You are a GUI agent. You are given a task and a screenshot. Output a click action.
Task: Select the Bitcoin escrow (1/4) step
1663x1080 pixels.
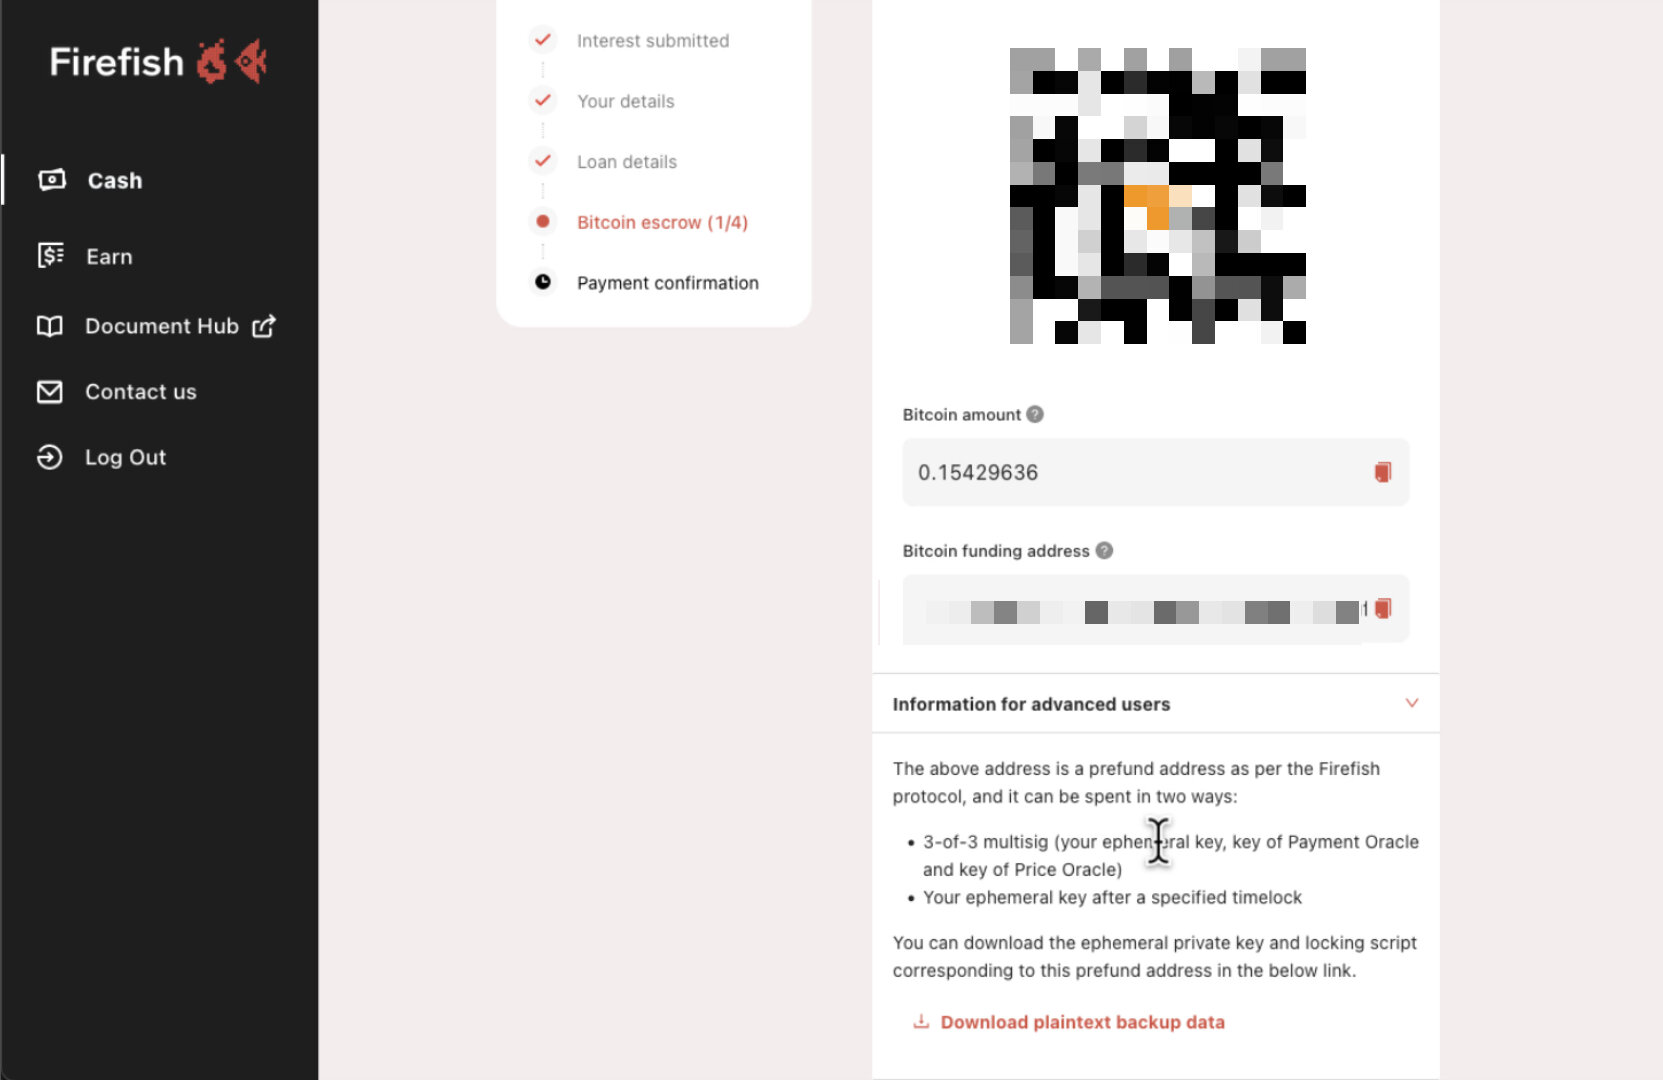662,222
